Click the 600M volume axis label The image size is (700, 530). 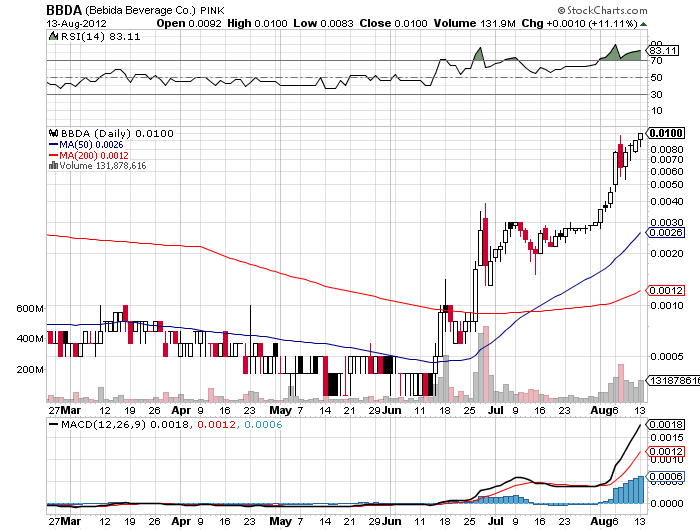click(30, 309)
